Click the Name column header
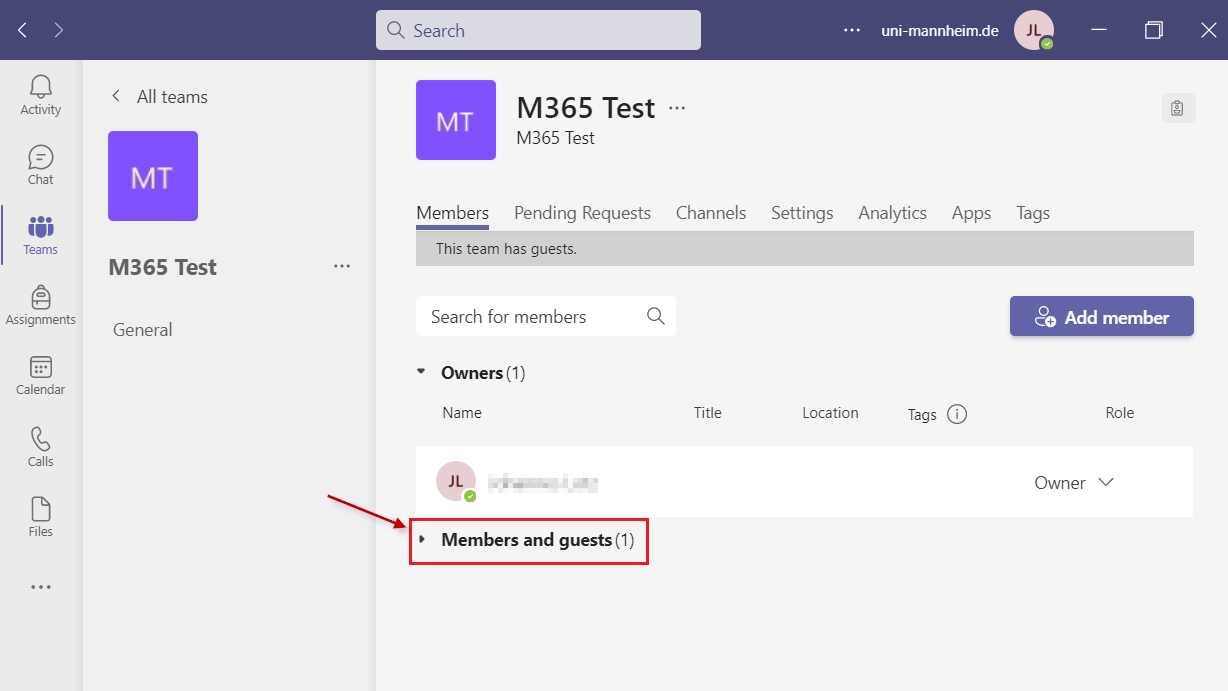1228x691 pixels. [462, 413]
